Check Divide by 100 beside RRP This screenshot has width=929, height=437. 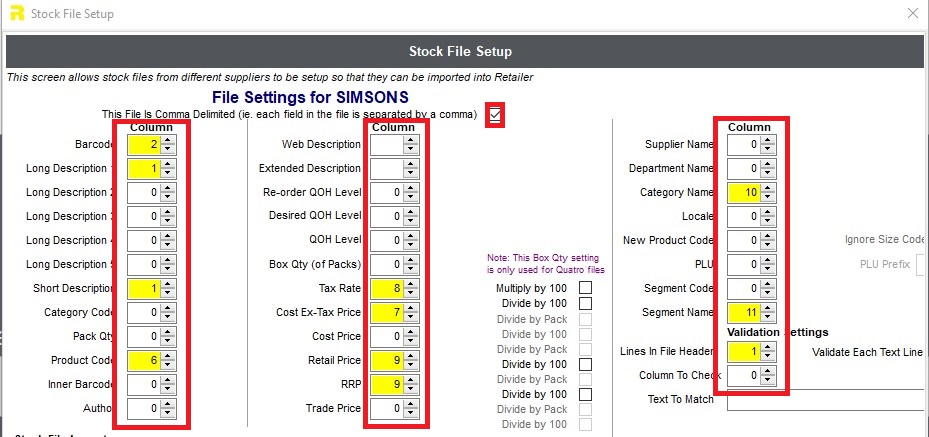coord(585,394)
